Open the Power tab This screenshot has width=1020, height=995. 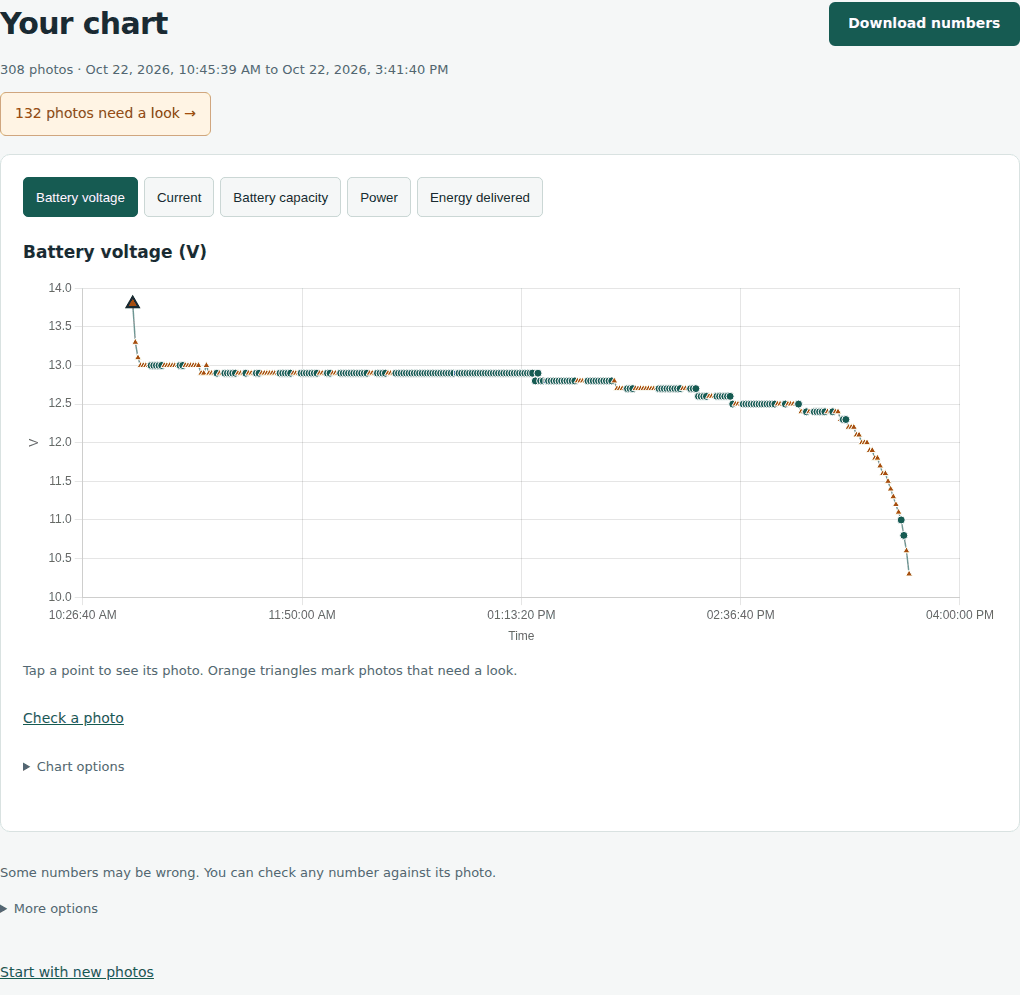click(379, 197)
